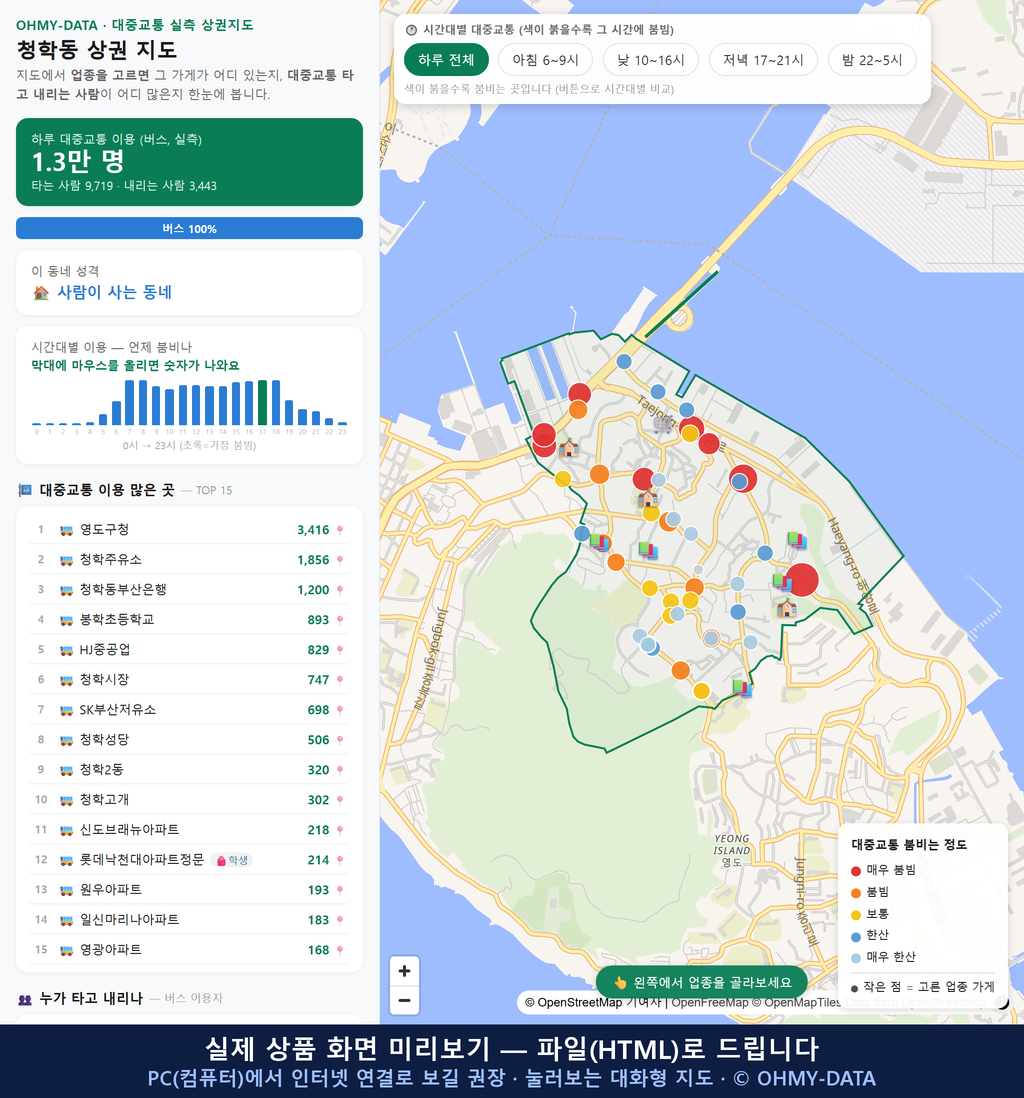The image size is (1024, 1098).
Task: Select the 청학주유소 list row
Action: click(x=189, y=560)
